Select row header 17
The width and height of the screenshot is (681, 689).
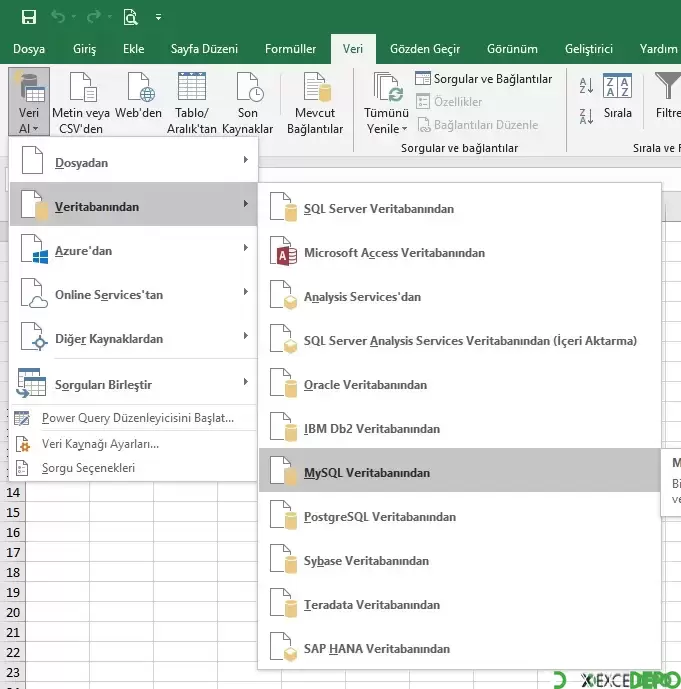[13, 552]
